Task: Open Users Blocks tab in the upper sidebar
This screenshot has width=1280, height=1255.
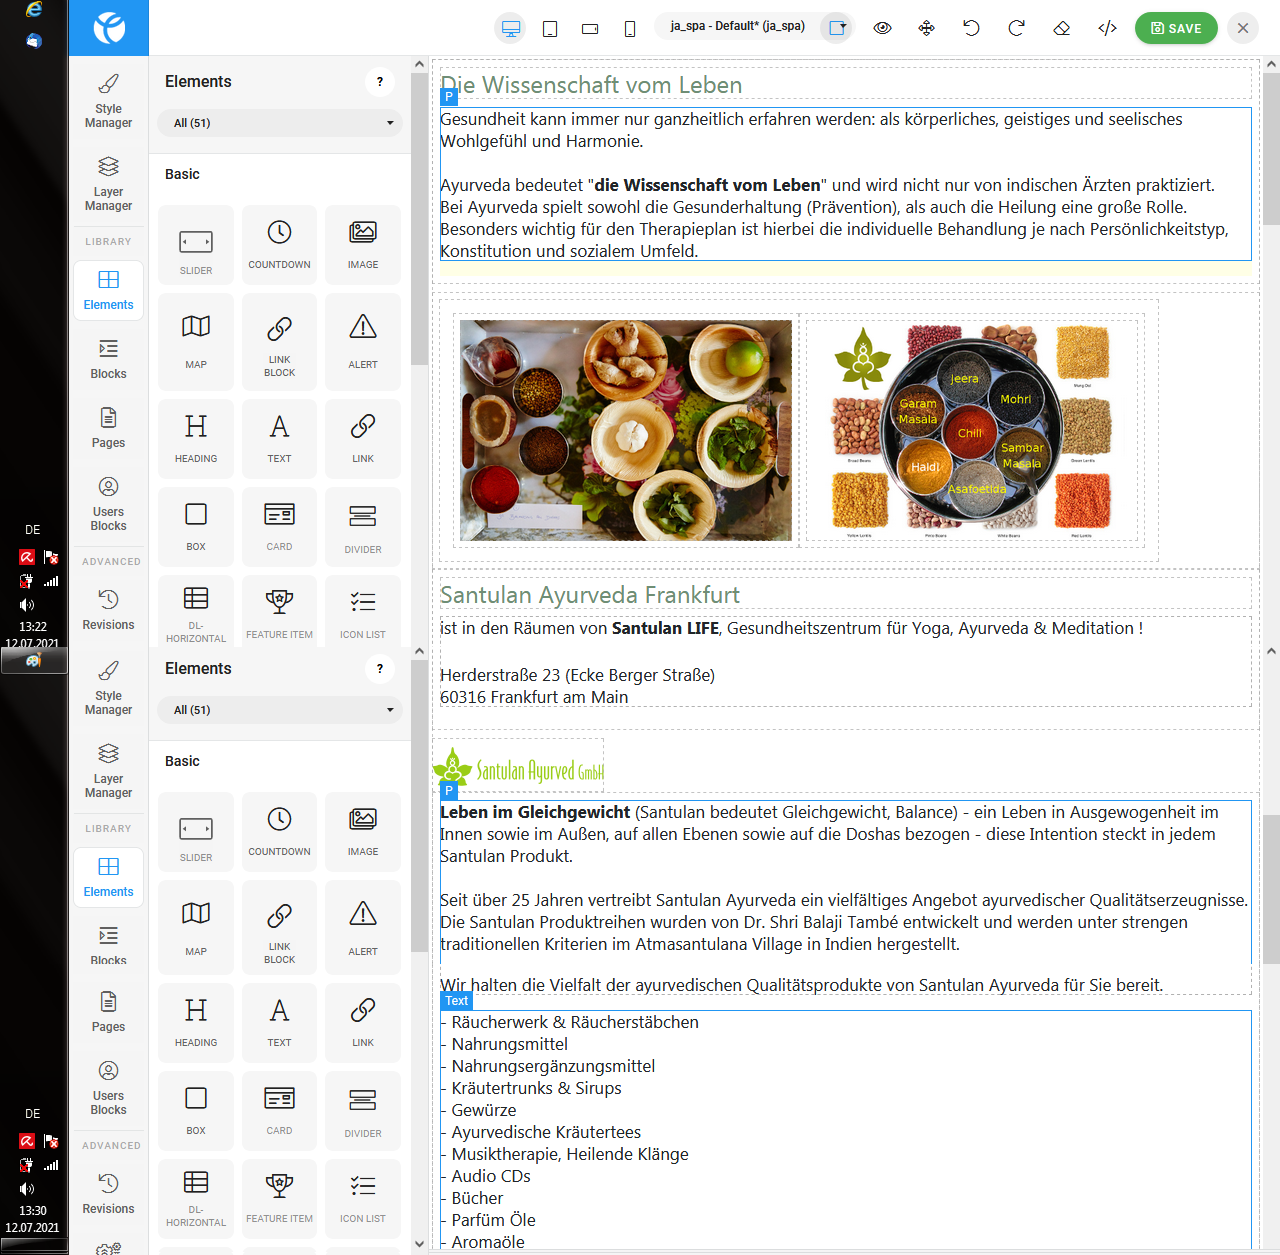Action: pyautogui.click(x=108, y=504)
